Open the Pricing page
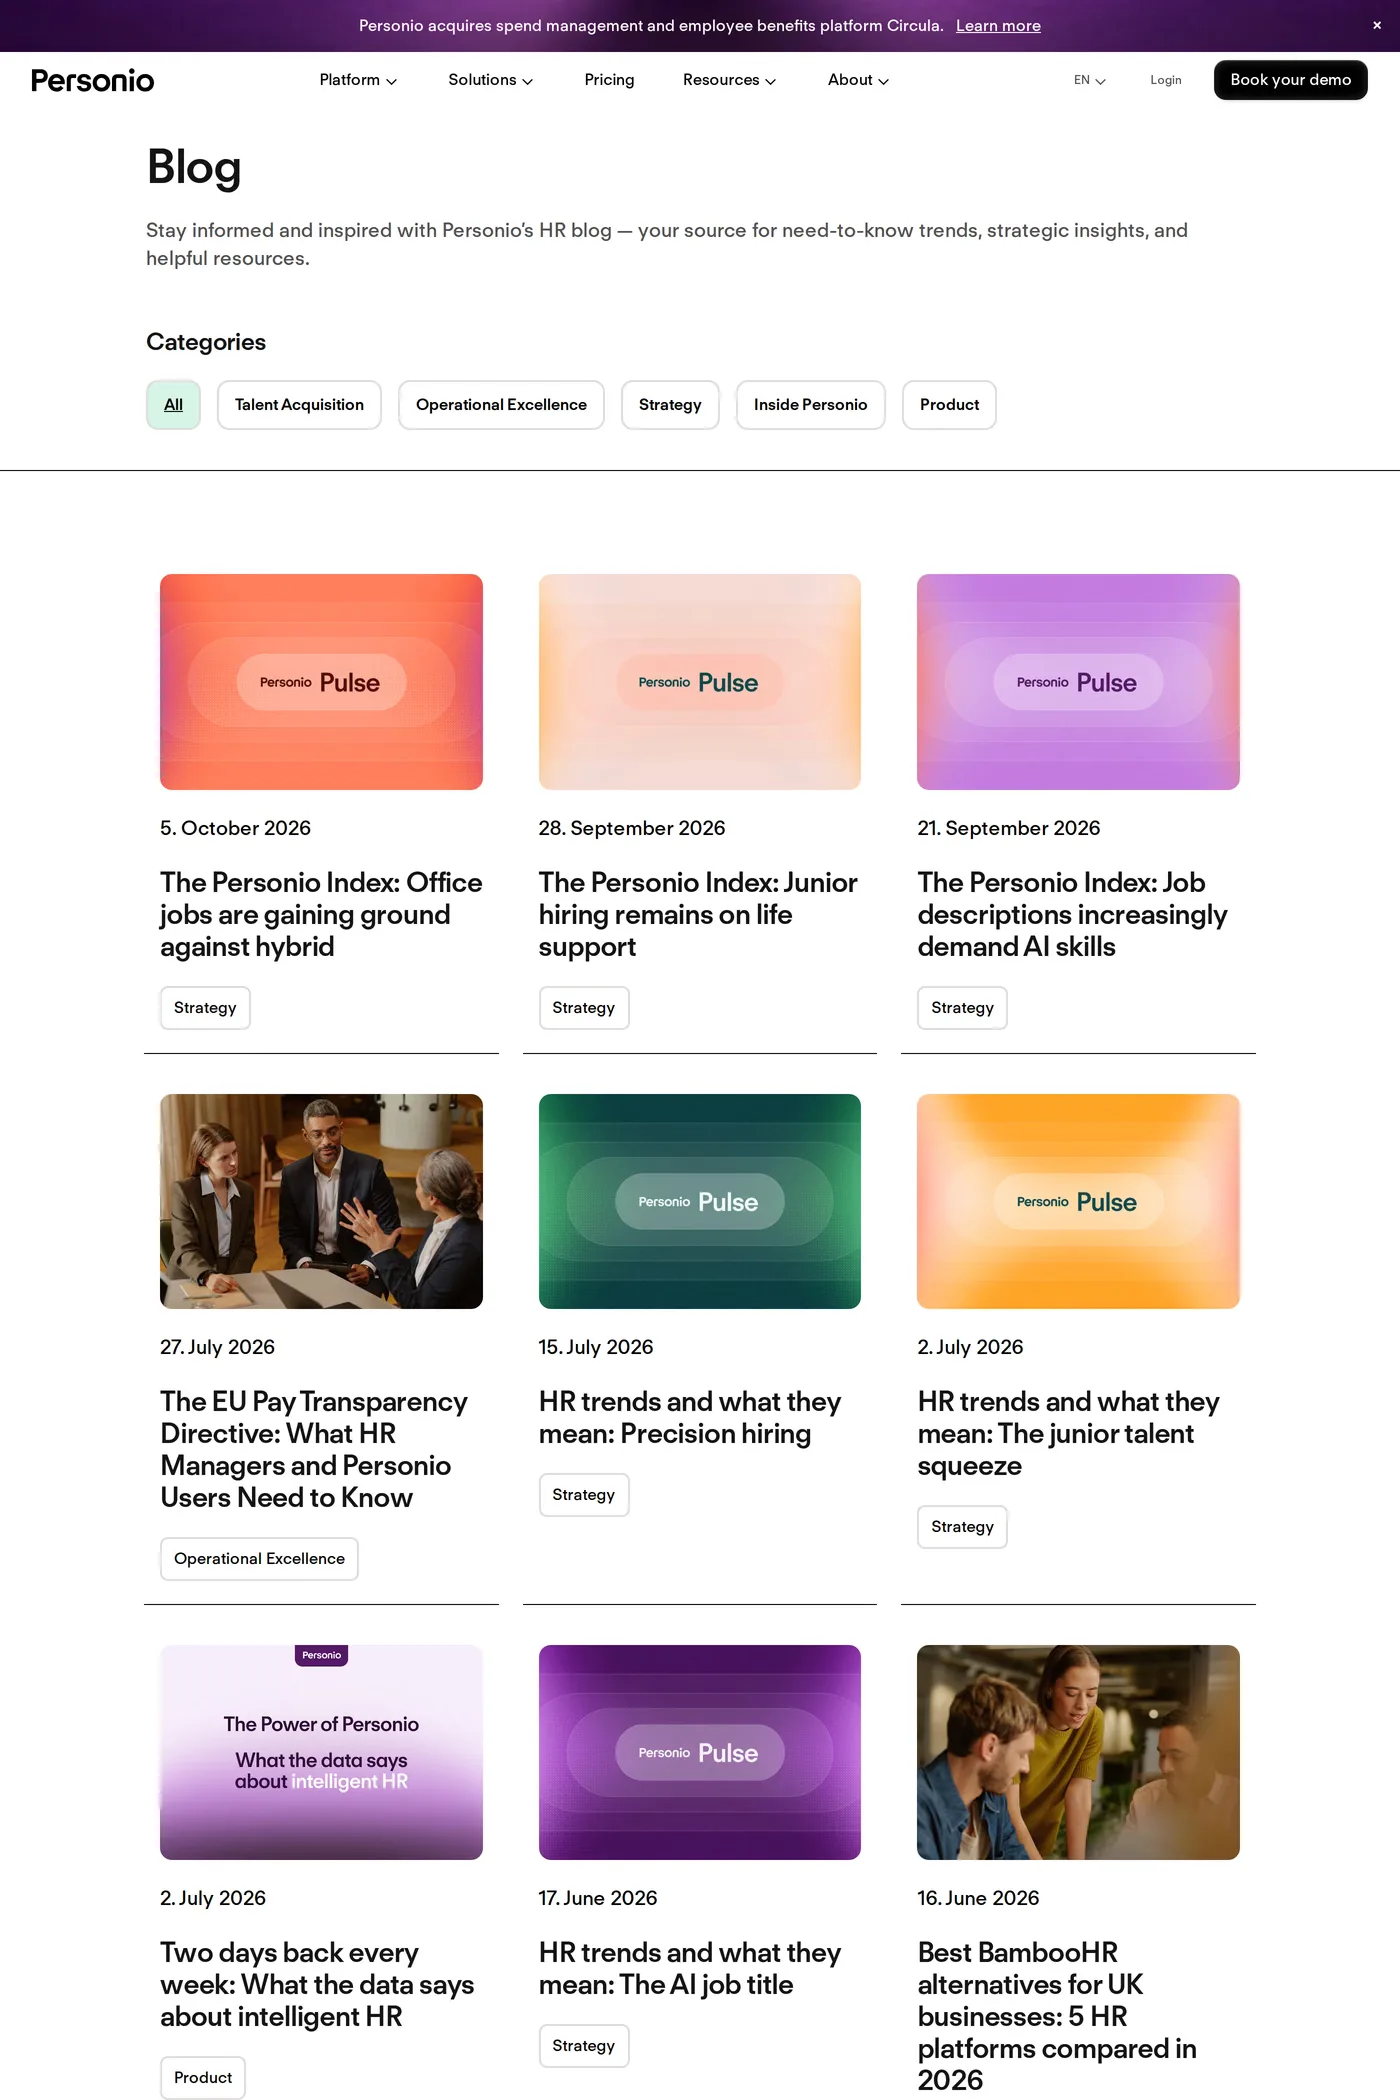This screenshot has width=1400, height=2100. pyautogui.click(x=609, y=80)
